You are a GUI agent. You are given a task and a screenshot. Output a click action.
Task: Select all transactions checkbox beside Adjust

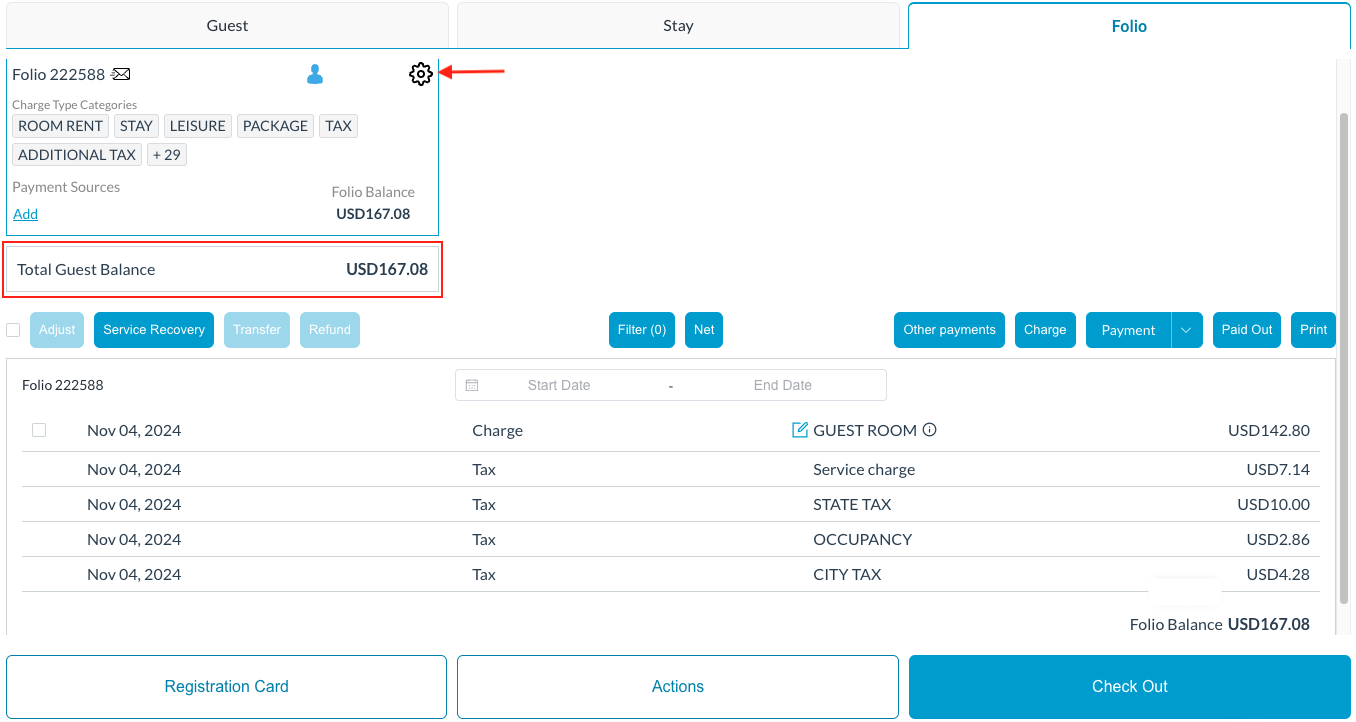pos(13,330)
